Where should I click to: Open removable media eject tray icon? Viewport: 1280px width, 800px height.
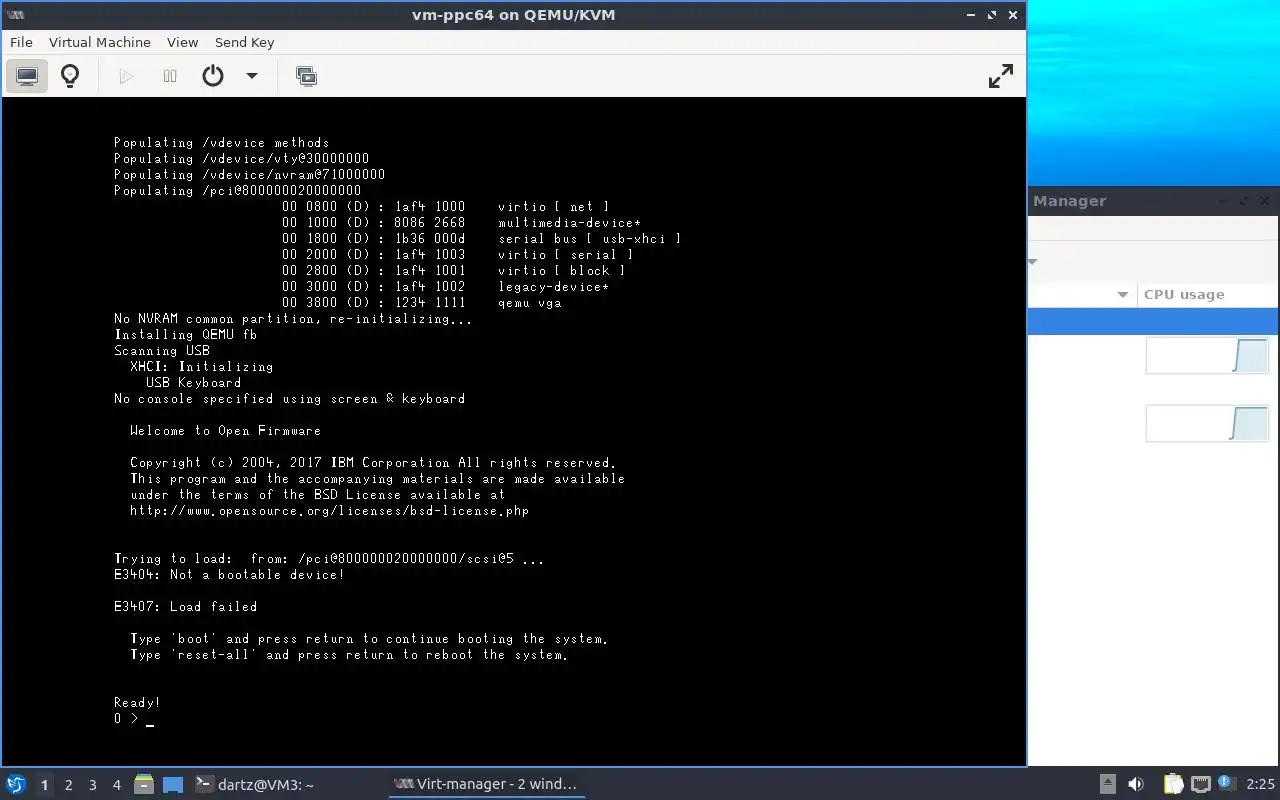1108,785
